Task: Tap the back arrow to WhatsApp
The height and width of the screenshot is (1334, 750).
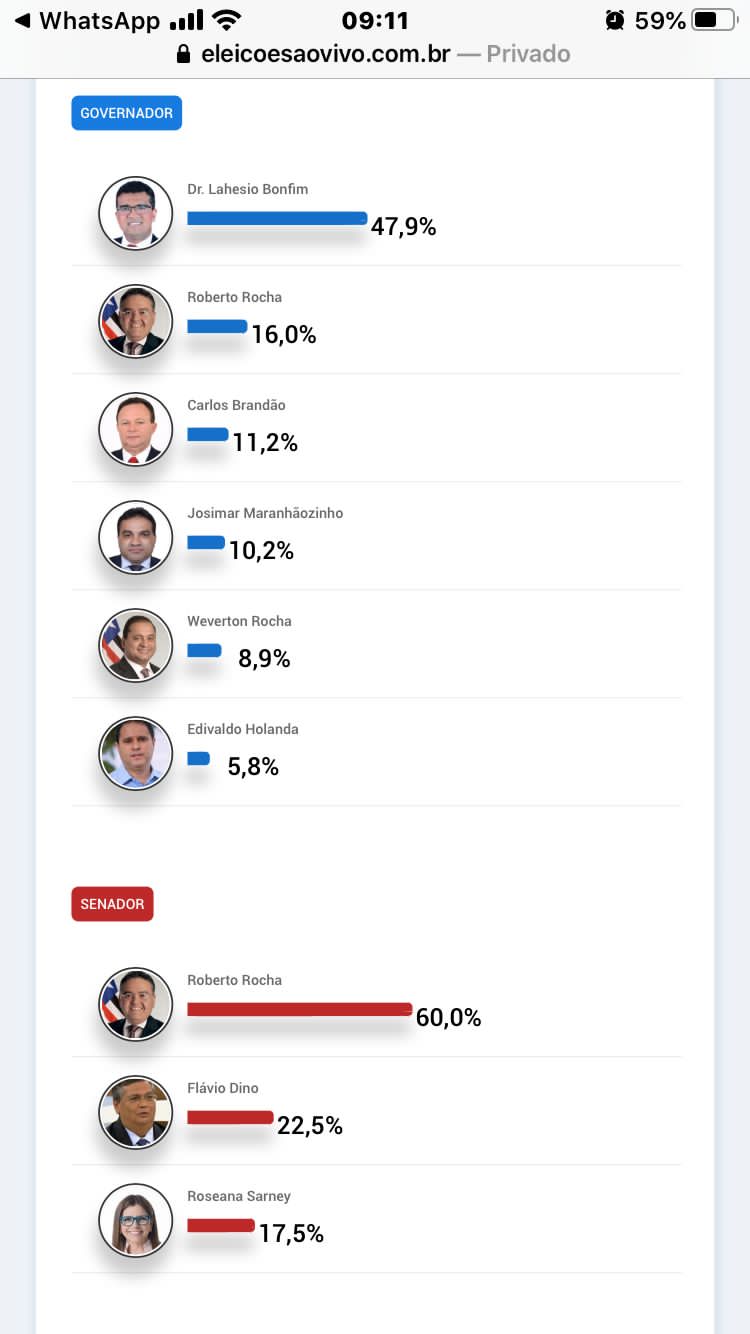Action: click(22, 20)
